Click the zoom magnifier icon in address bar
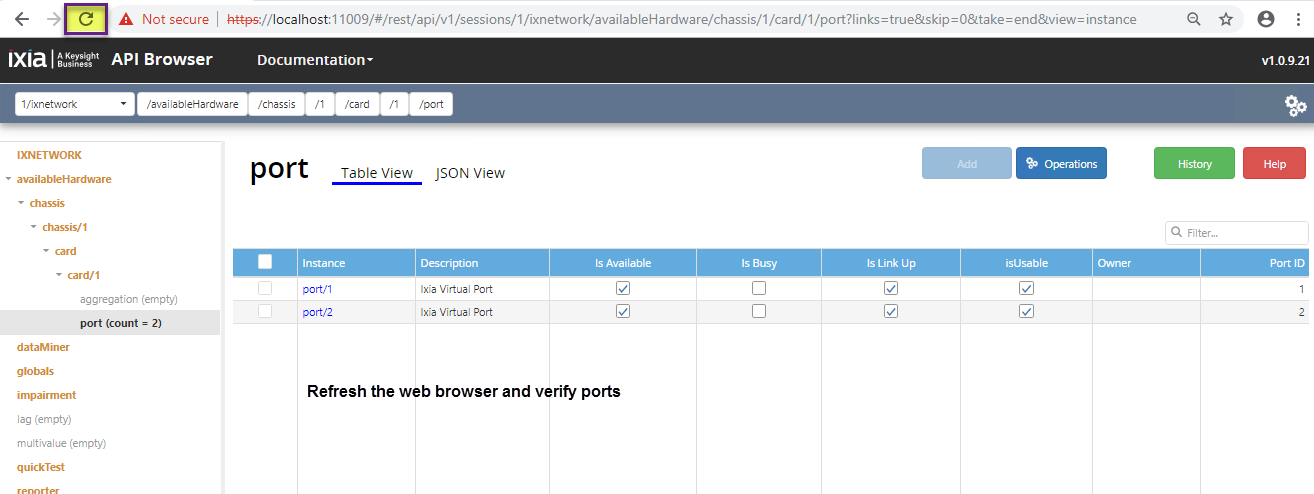 [x=1194, y=19]
